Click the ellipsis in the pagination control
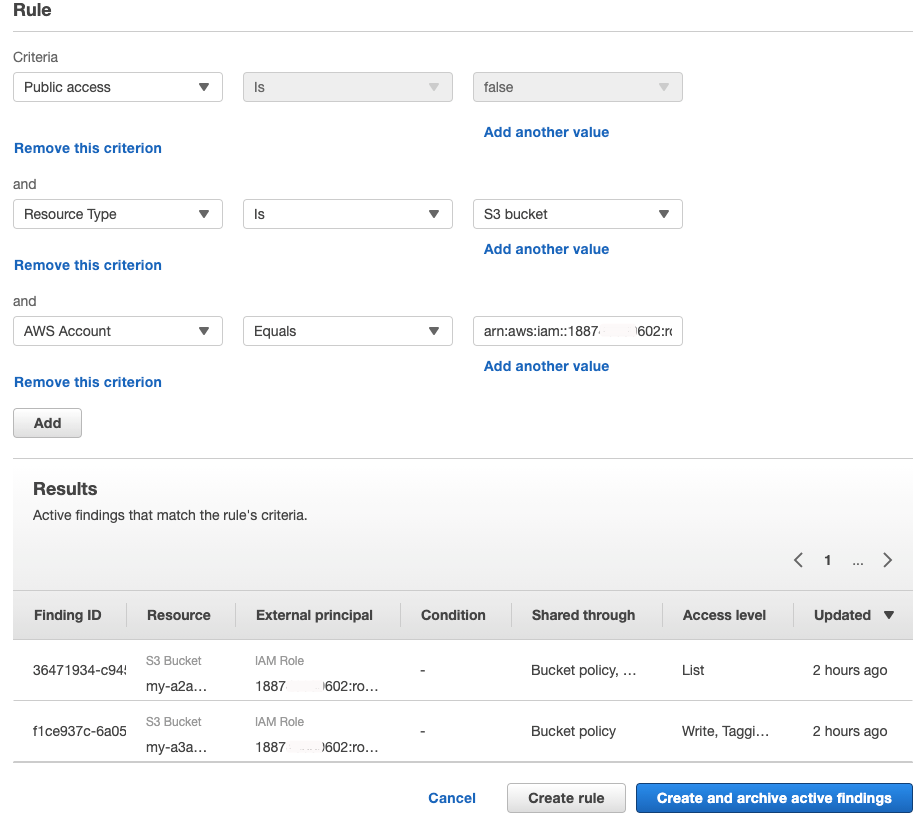This screenshot has width=922, height=814. pyautogui.click(x=857, y=561)
